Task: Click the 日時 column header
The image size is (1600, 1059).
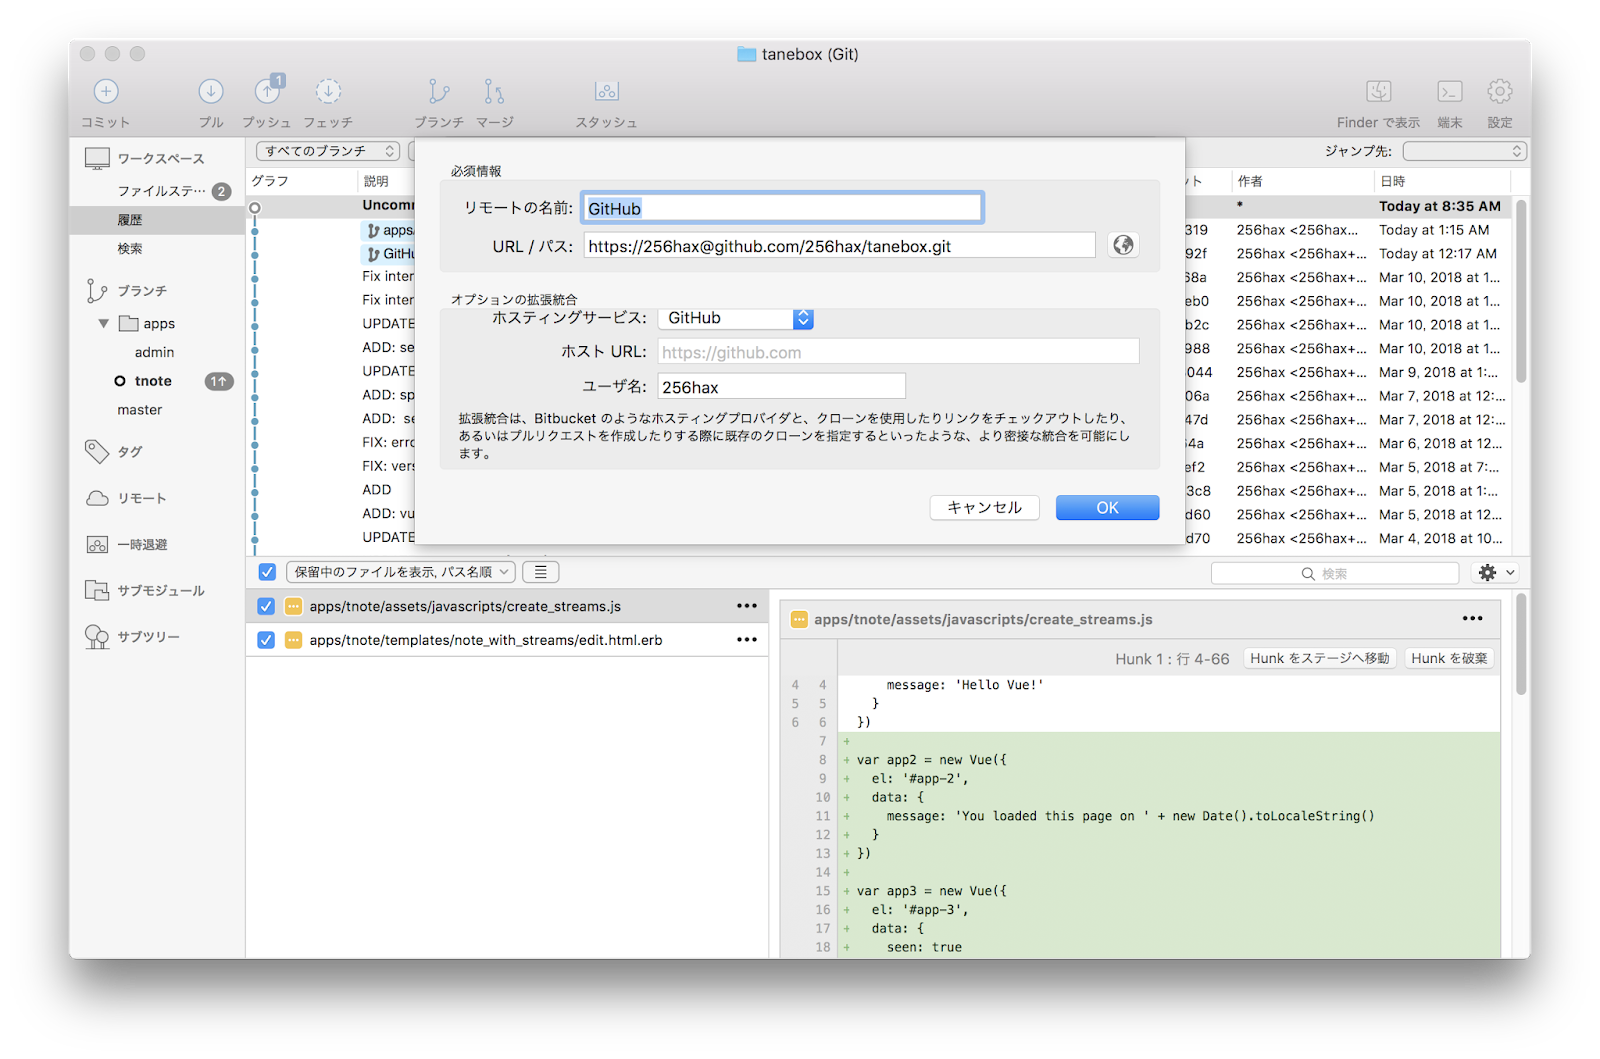Action: 1441,181
